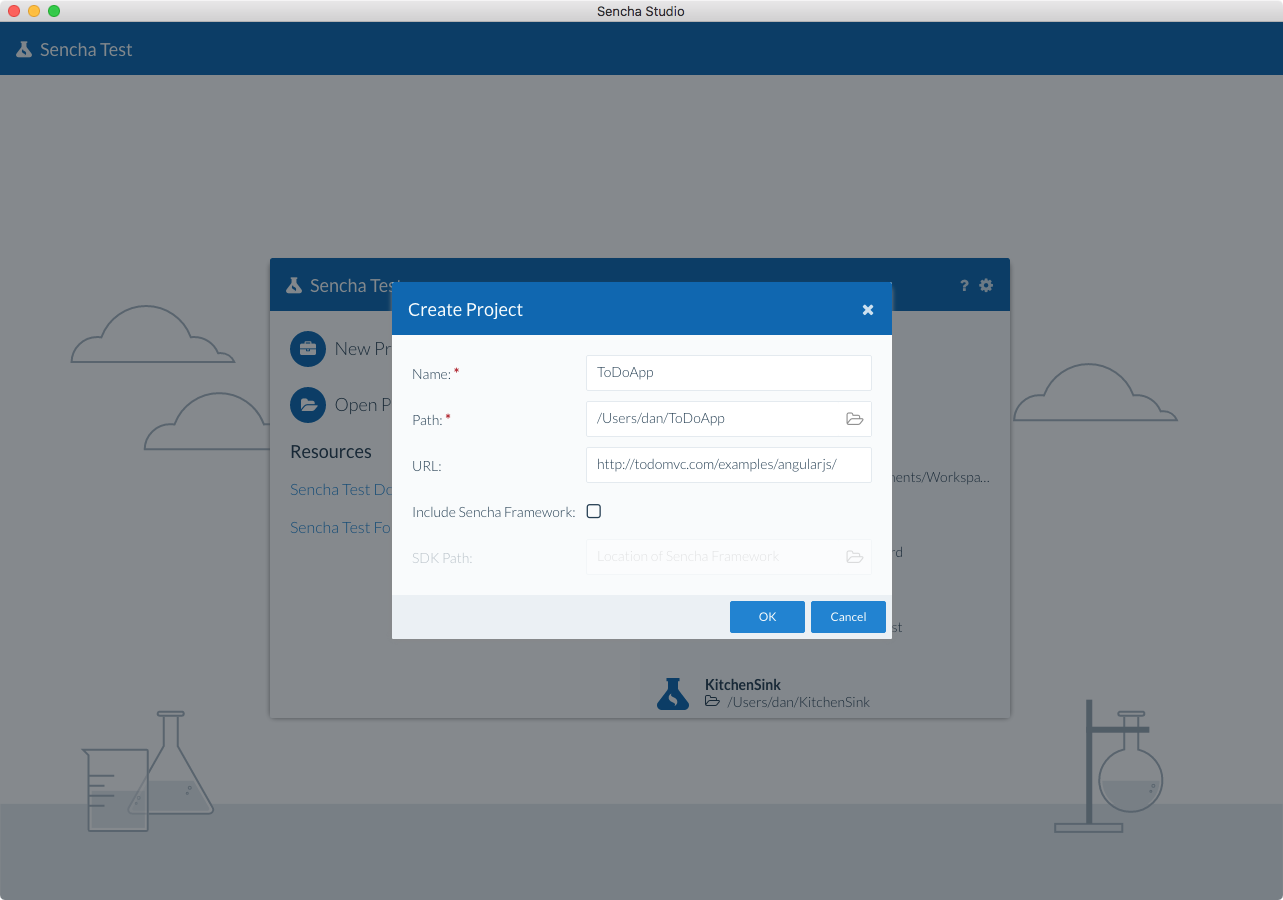This screenshot has height=900, width=1283.
Task: Open folder browser for Path field
Action: (854, 419)
